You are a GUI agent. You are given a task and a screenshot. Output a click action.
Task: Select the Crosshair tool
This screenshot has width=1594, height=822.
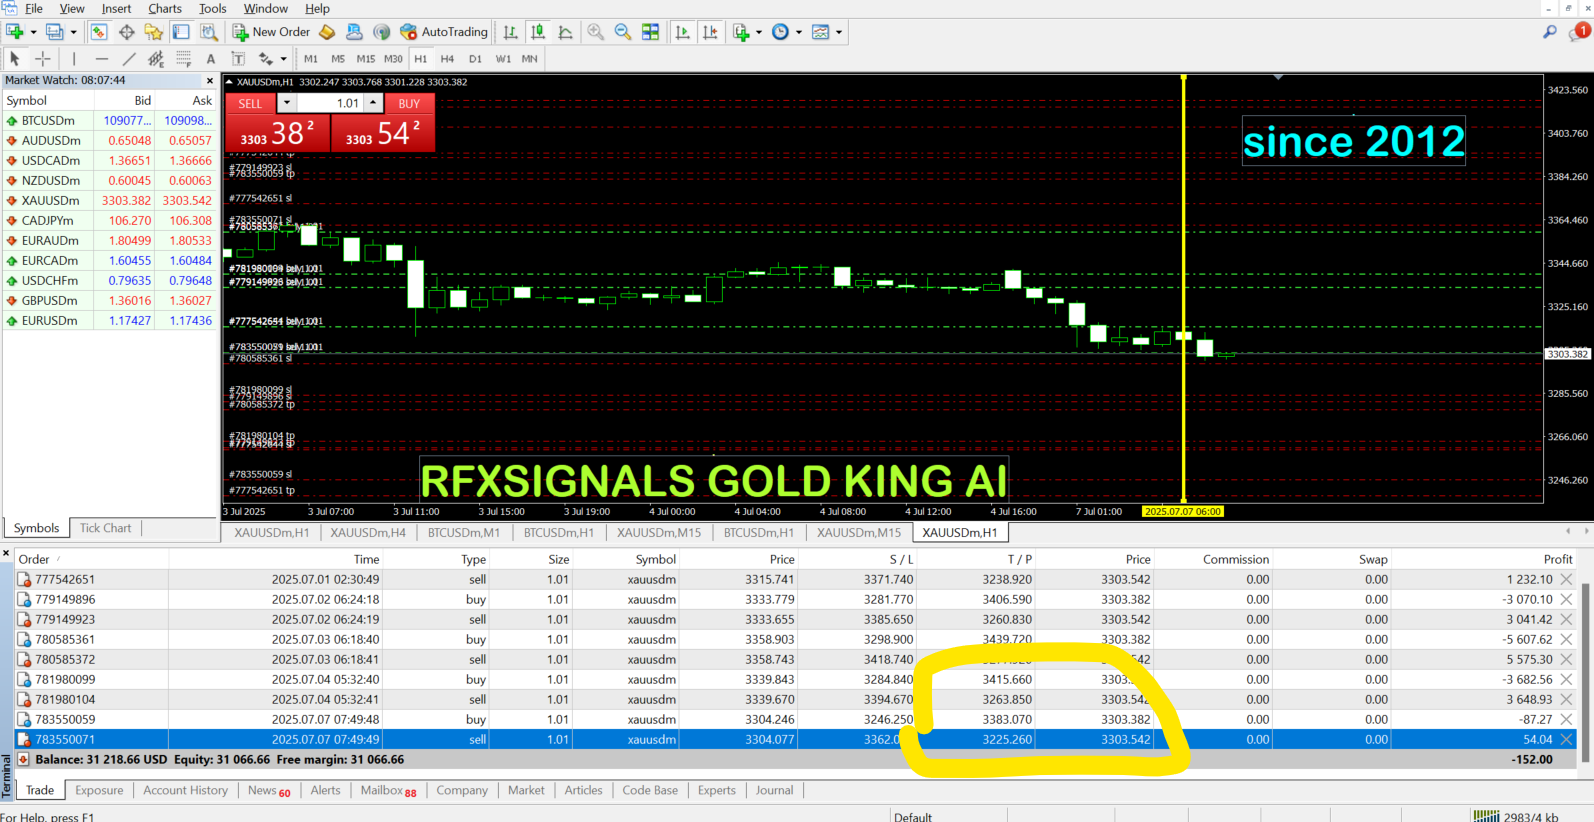[x=43, y=59]
